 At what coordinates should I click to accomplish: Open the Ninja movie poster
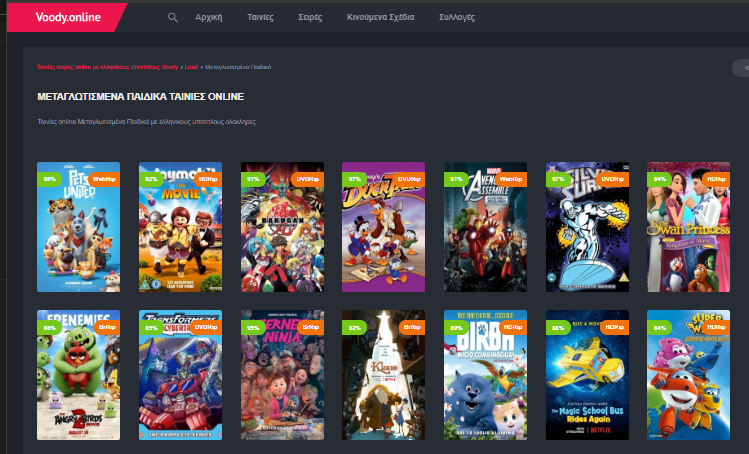tap(282, 375)
